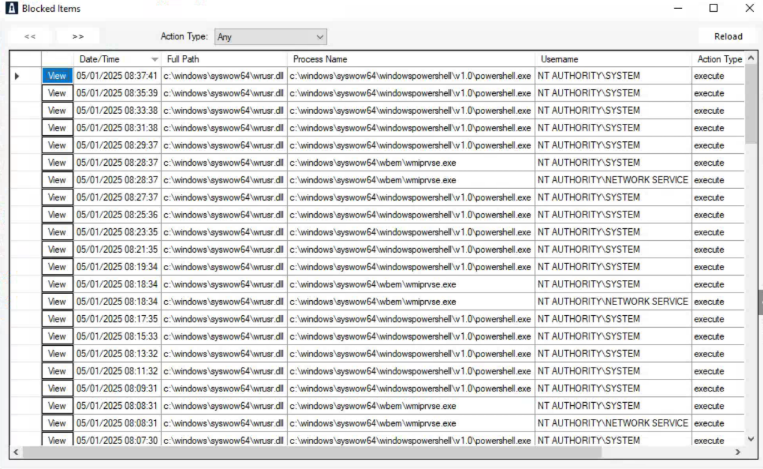Go to next page with >> button
Viewport: 763px width, 469px height.
click(78, 36)
